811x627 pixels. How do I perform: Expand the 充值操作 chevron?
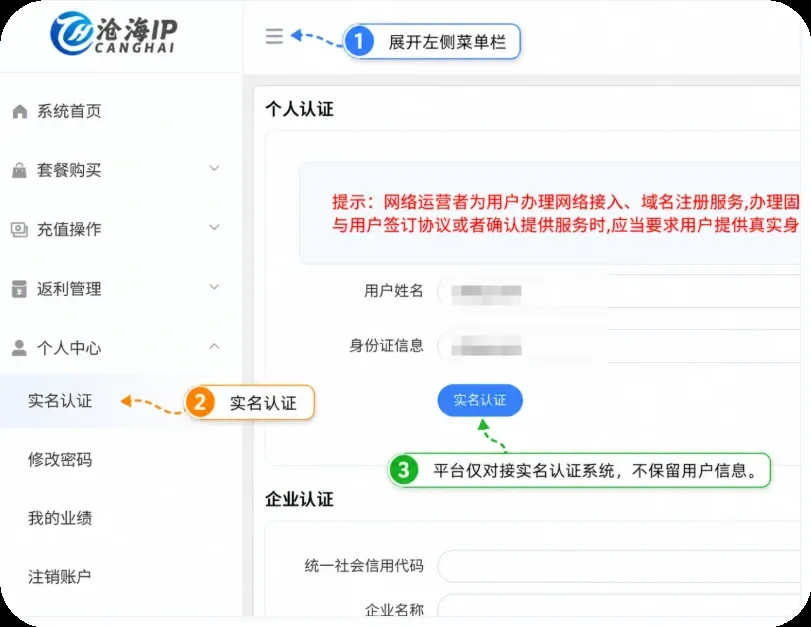[214, 227]
